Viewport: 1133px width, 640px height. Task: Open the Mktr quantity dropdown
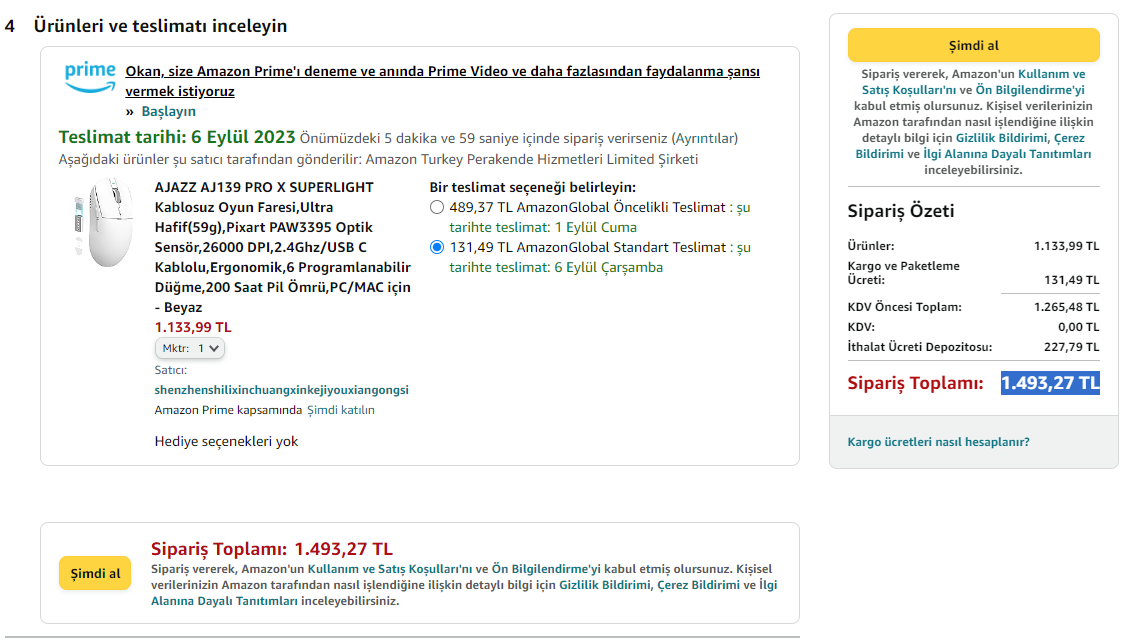tap(190, 348)
